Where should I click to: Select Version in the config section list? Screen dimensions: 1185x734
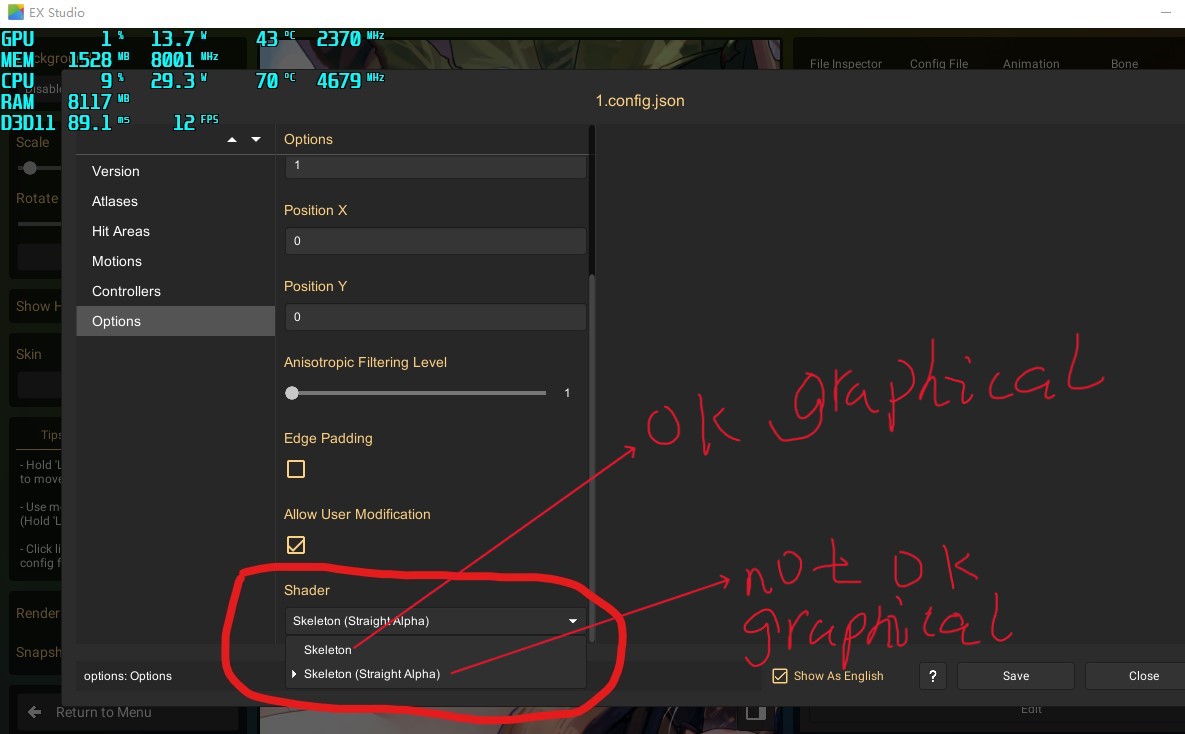pyautogui.click(x=175, y=172)
